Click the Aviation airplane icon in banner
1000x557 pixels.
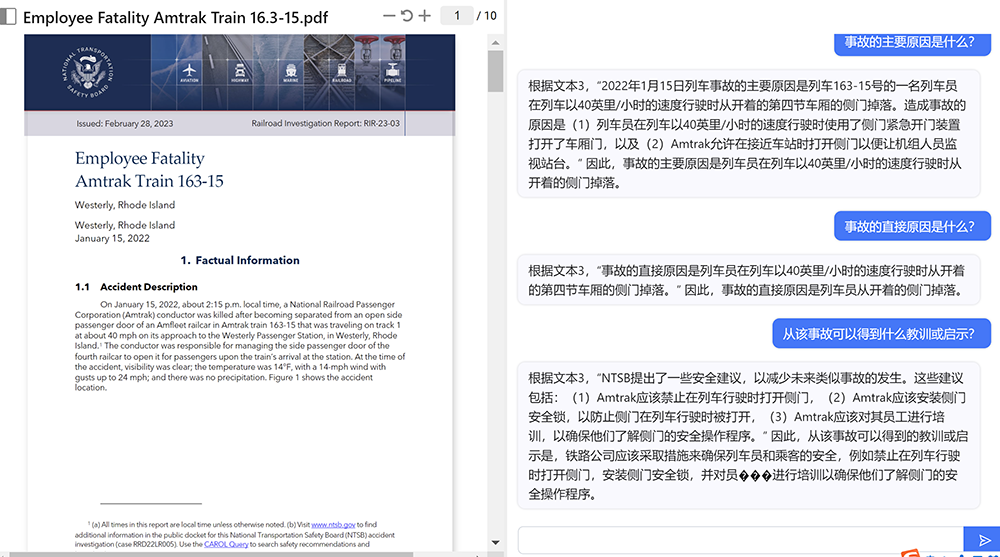tap(190, 71)
